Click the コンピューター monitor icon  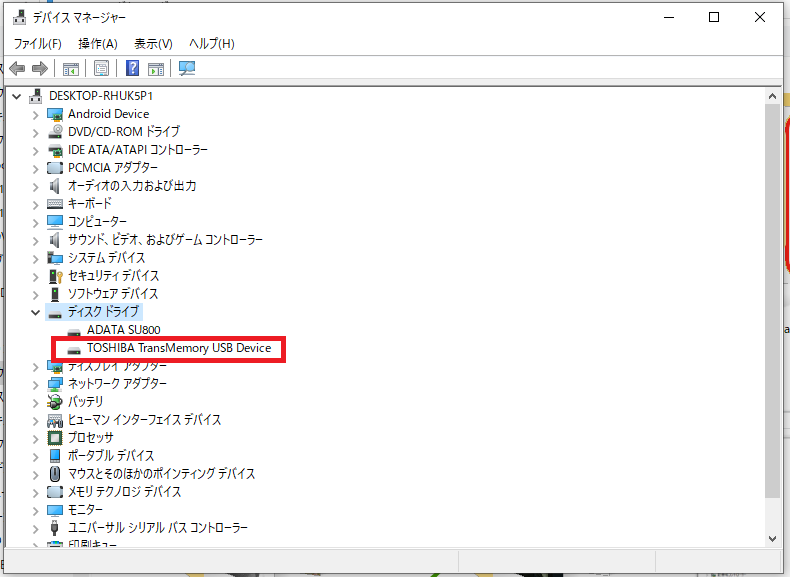[x=55, y=222]
